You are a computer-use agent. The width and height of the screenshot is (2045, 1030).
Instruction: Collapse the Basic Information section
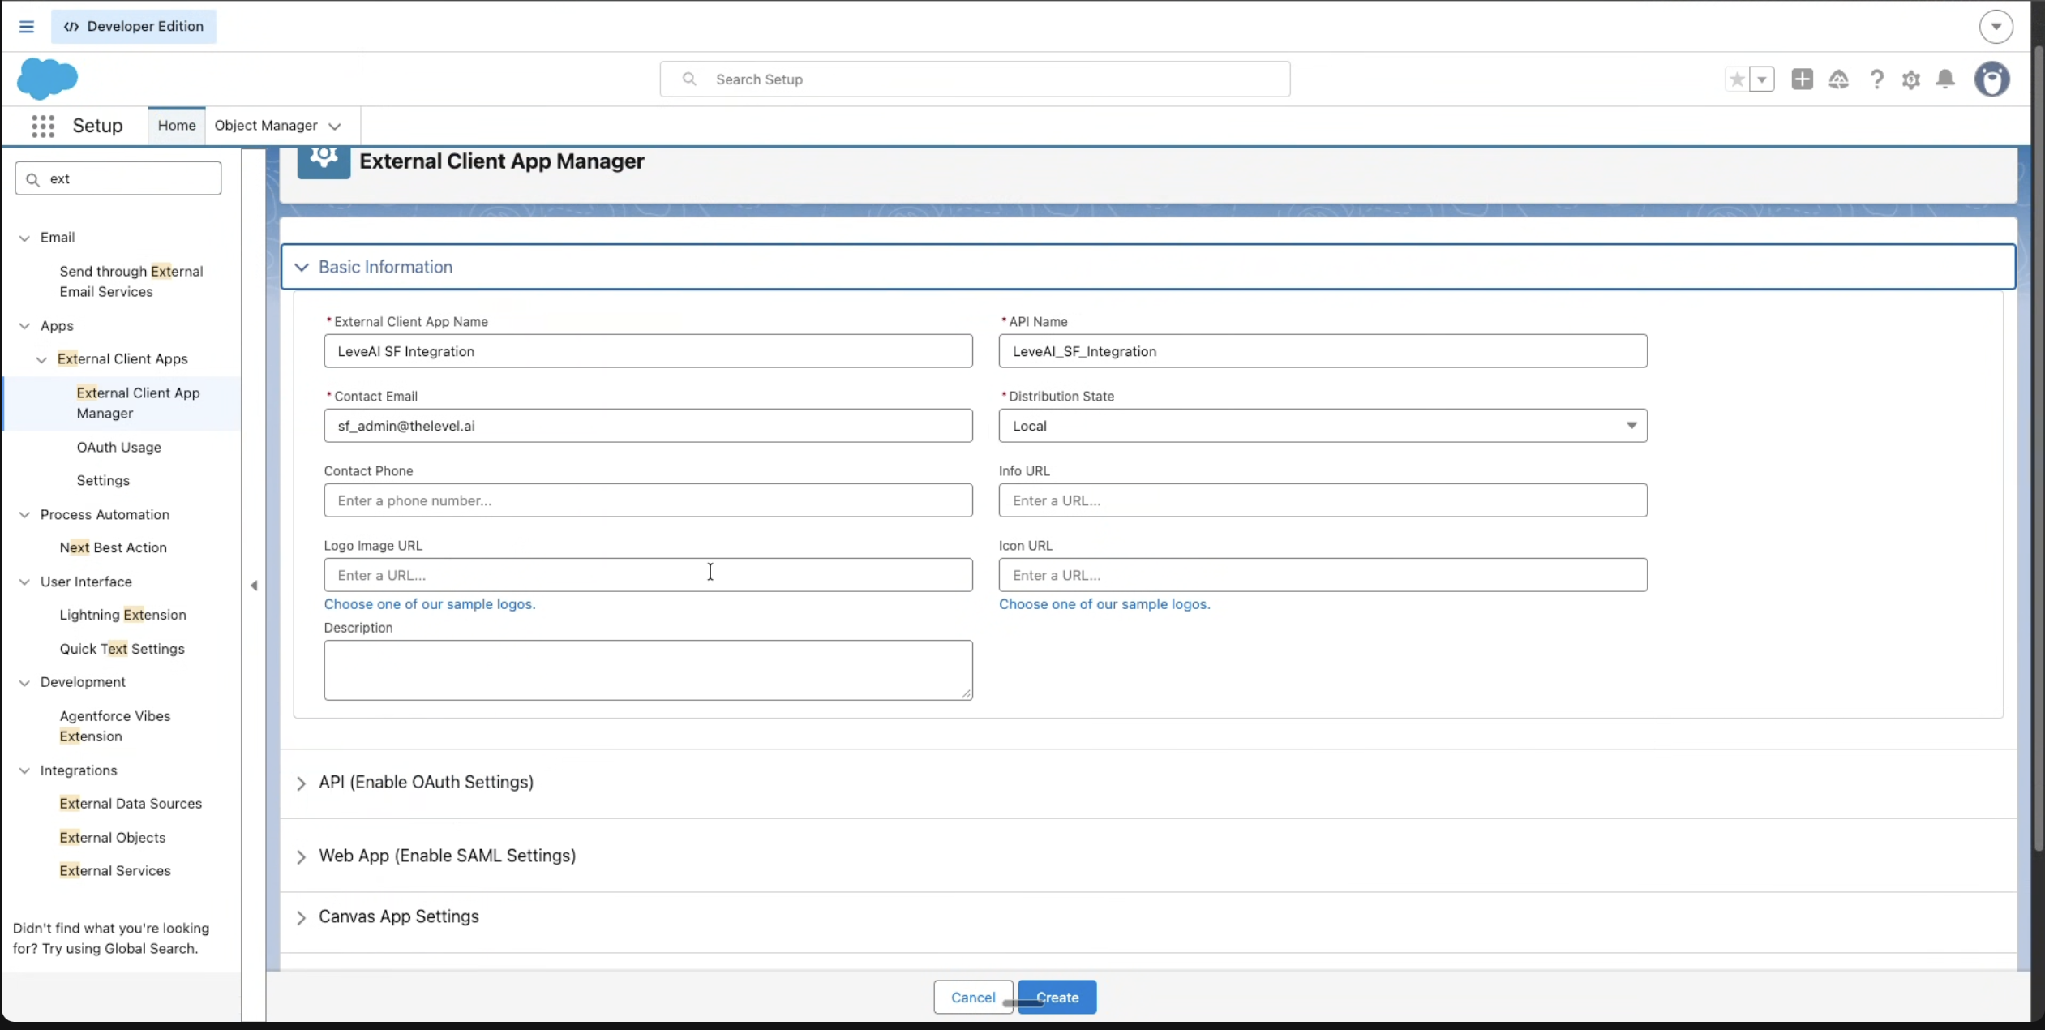click(1148, 267)
